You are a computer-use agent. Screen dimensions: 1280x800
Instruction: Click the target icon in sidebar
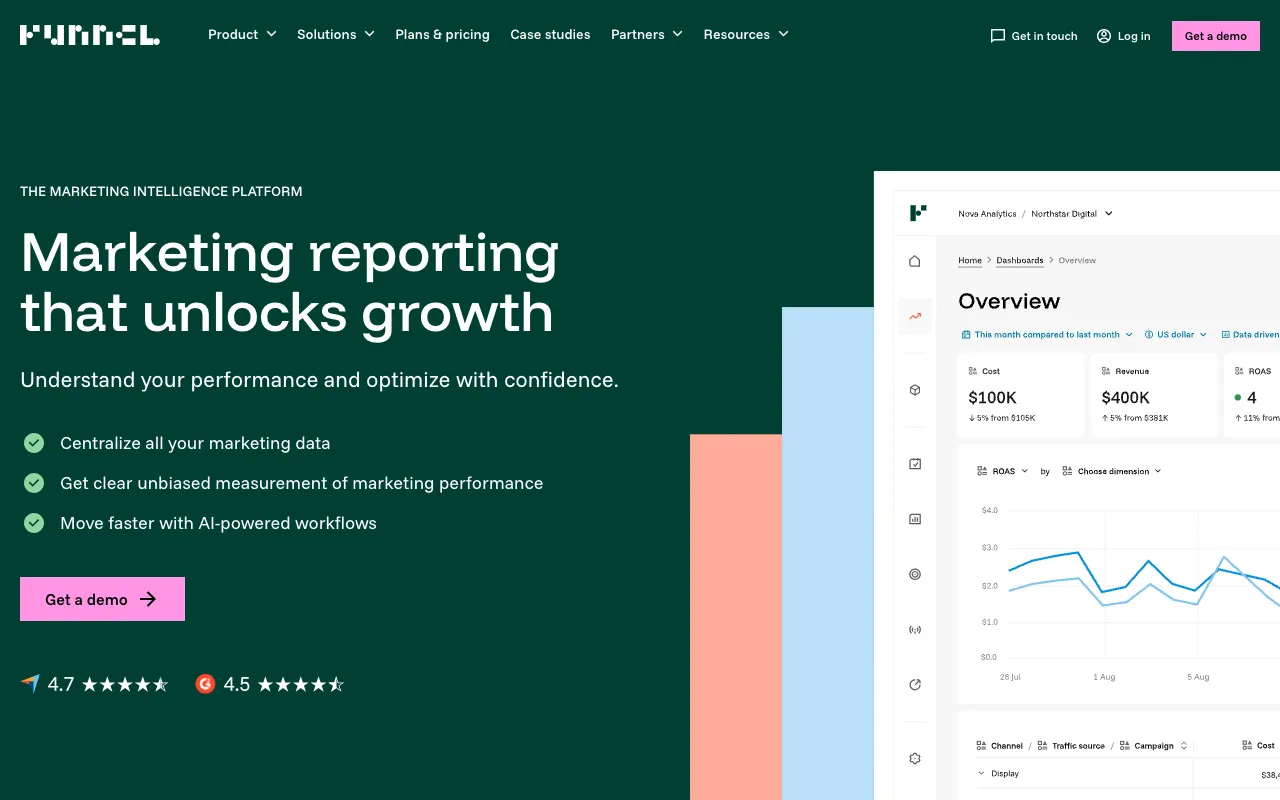914,574
